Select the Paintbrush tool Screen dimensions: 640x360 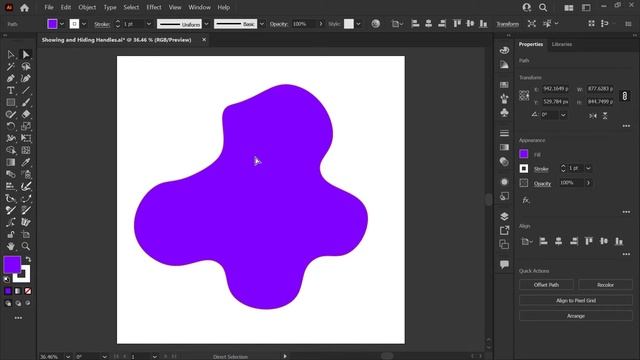26,102
